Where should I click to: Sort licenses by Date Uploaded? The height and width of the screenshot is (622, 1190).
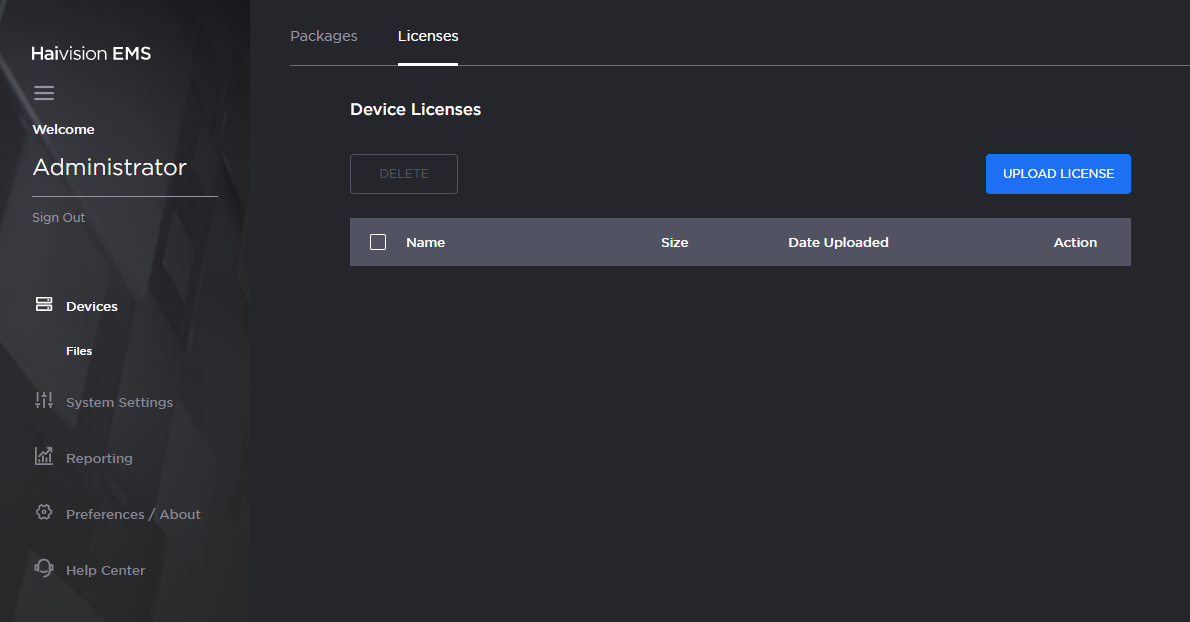838,241
